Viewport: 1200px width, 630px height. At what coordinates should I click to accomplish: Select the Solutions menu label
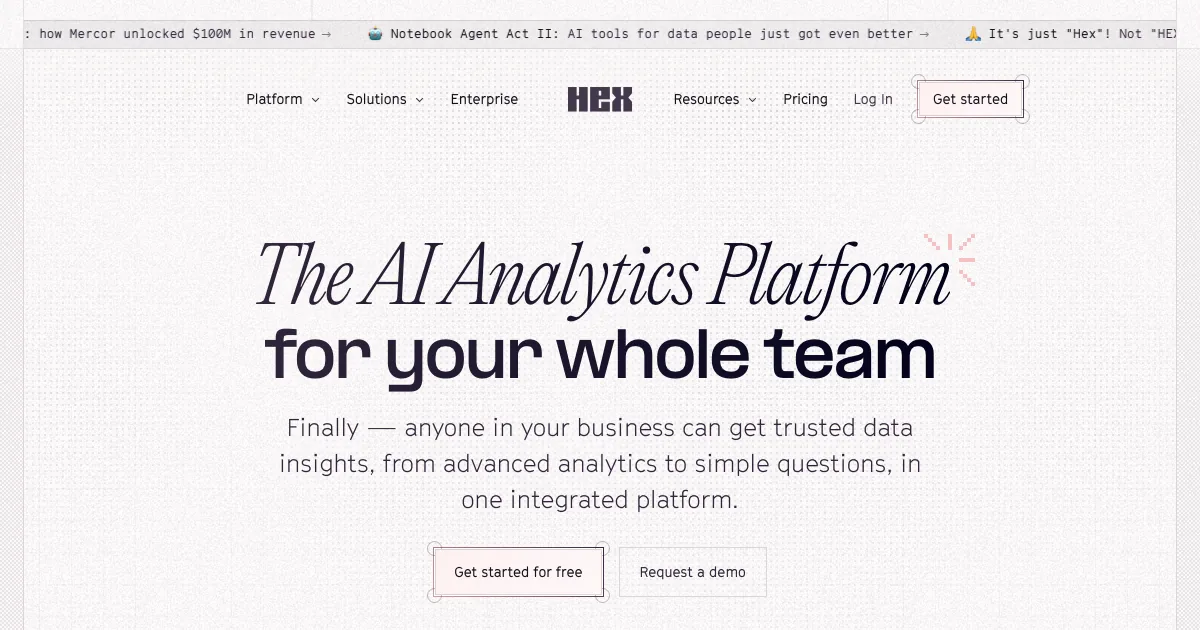click(x=376, y=99)
